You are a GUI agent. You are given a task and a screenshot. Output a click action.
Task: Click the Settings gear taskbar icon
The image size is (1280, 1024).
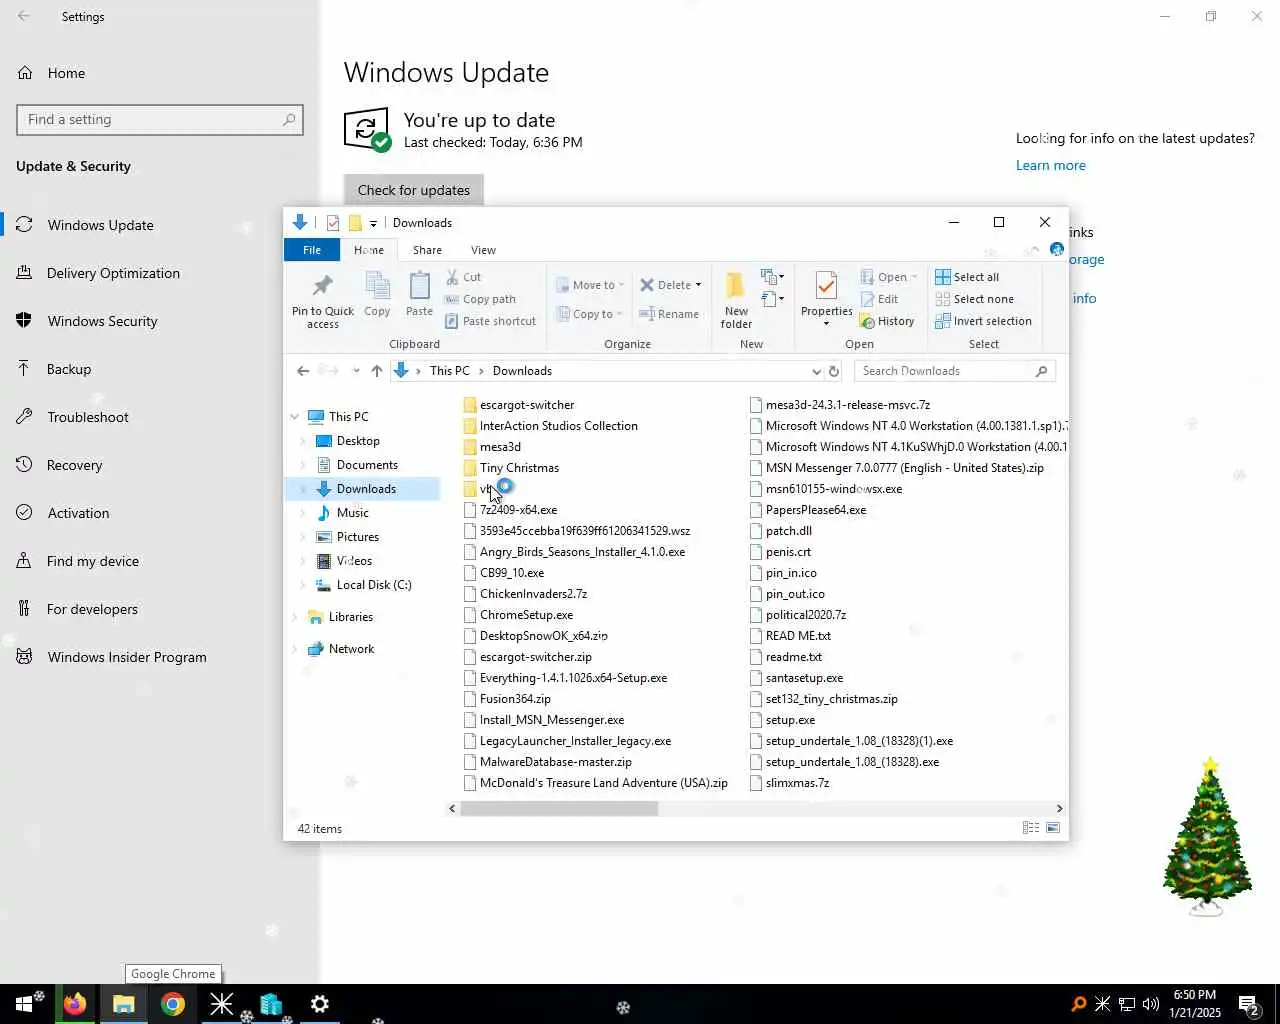[320, 1004]
